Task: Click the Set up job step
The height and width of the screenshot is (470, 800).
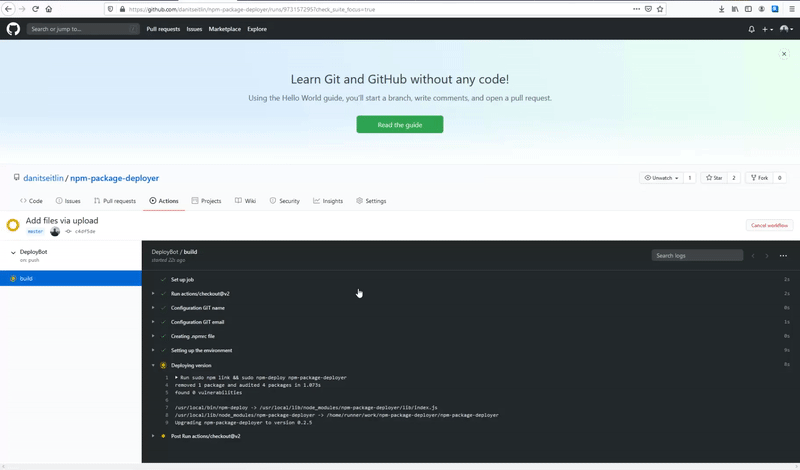Action: coord(182,280)
